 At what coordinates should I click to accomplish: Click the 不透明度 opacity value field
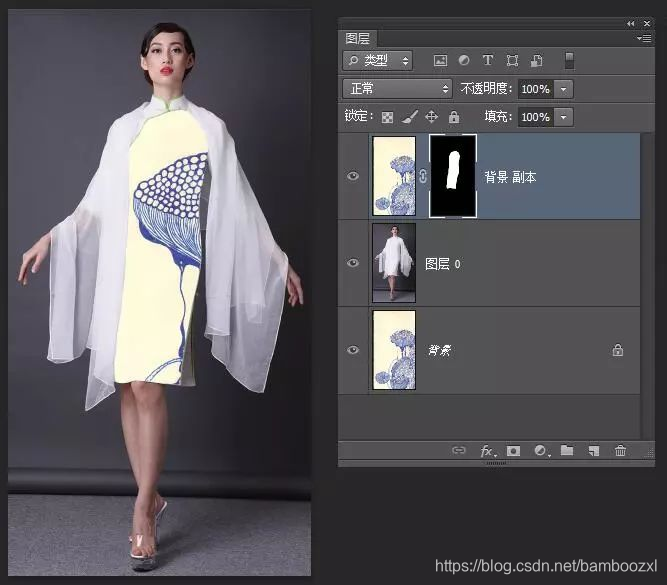(x=536, y=89)
